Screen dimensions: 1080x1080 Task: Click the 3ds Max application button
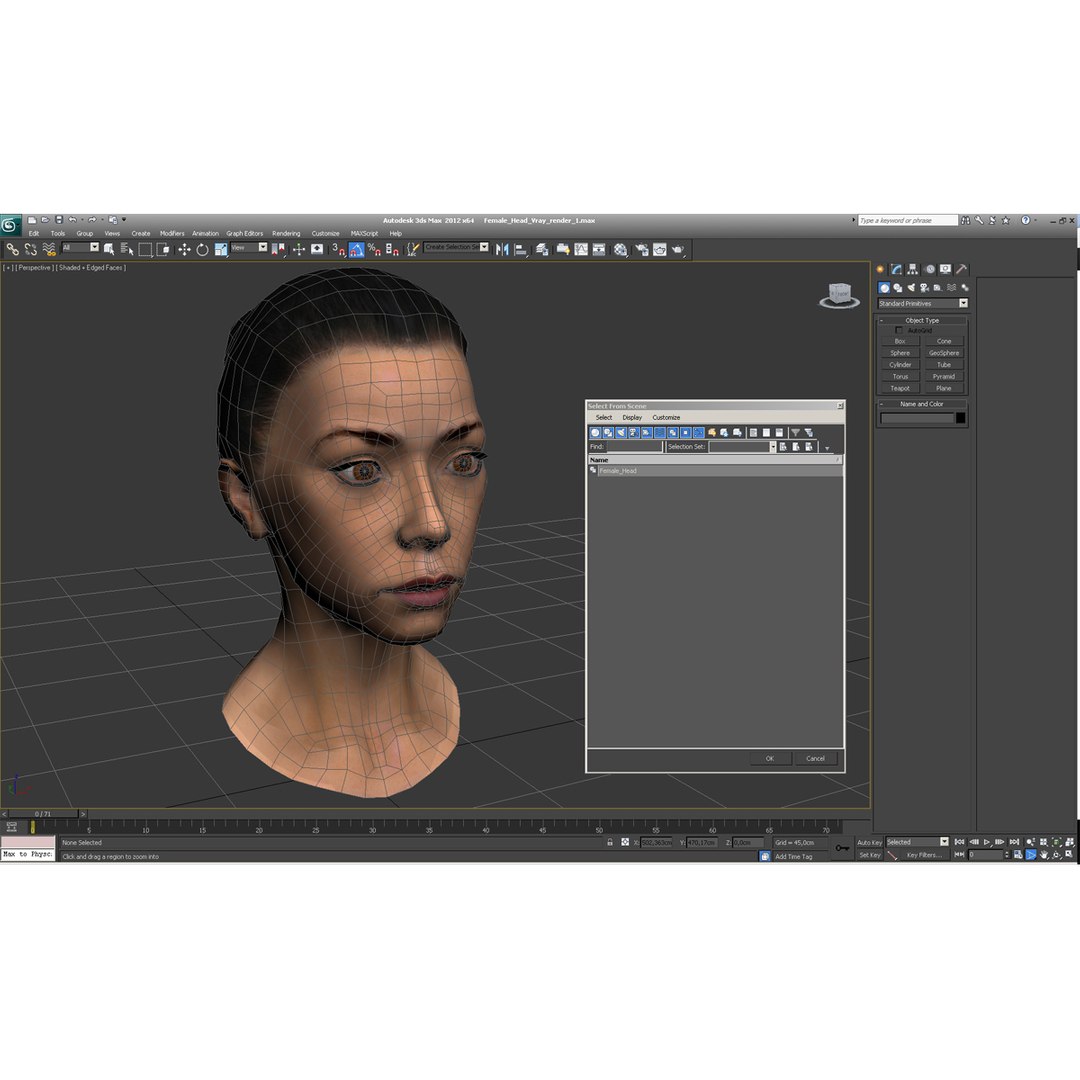10,225
